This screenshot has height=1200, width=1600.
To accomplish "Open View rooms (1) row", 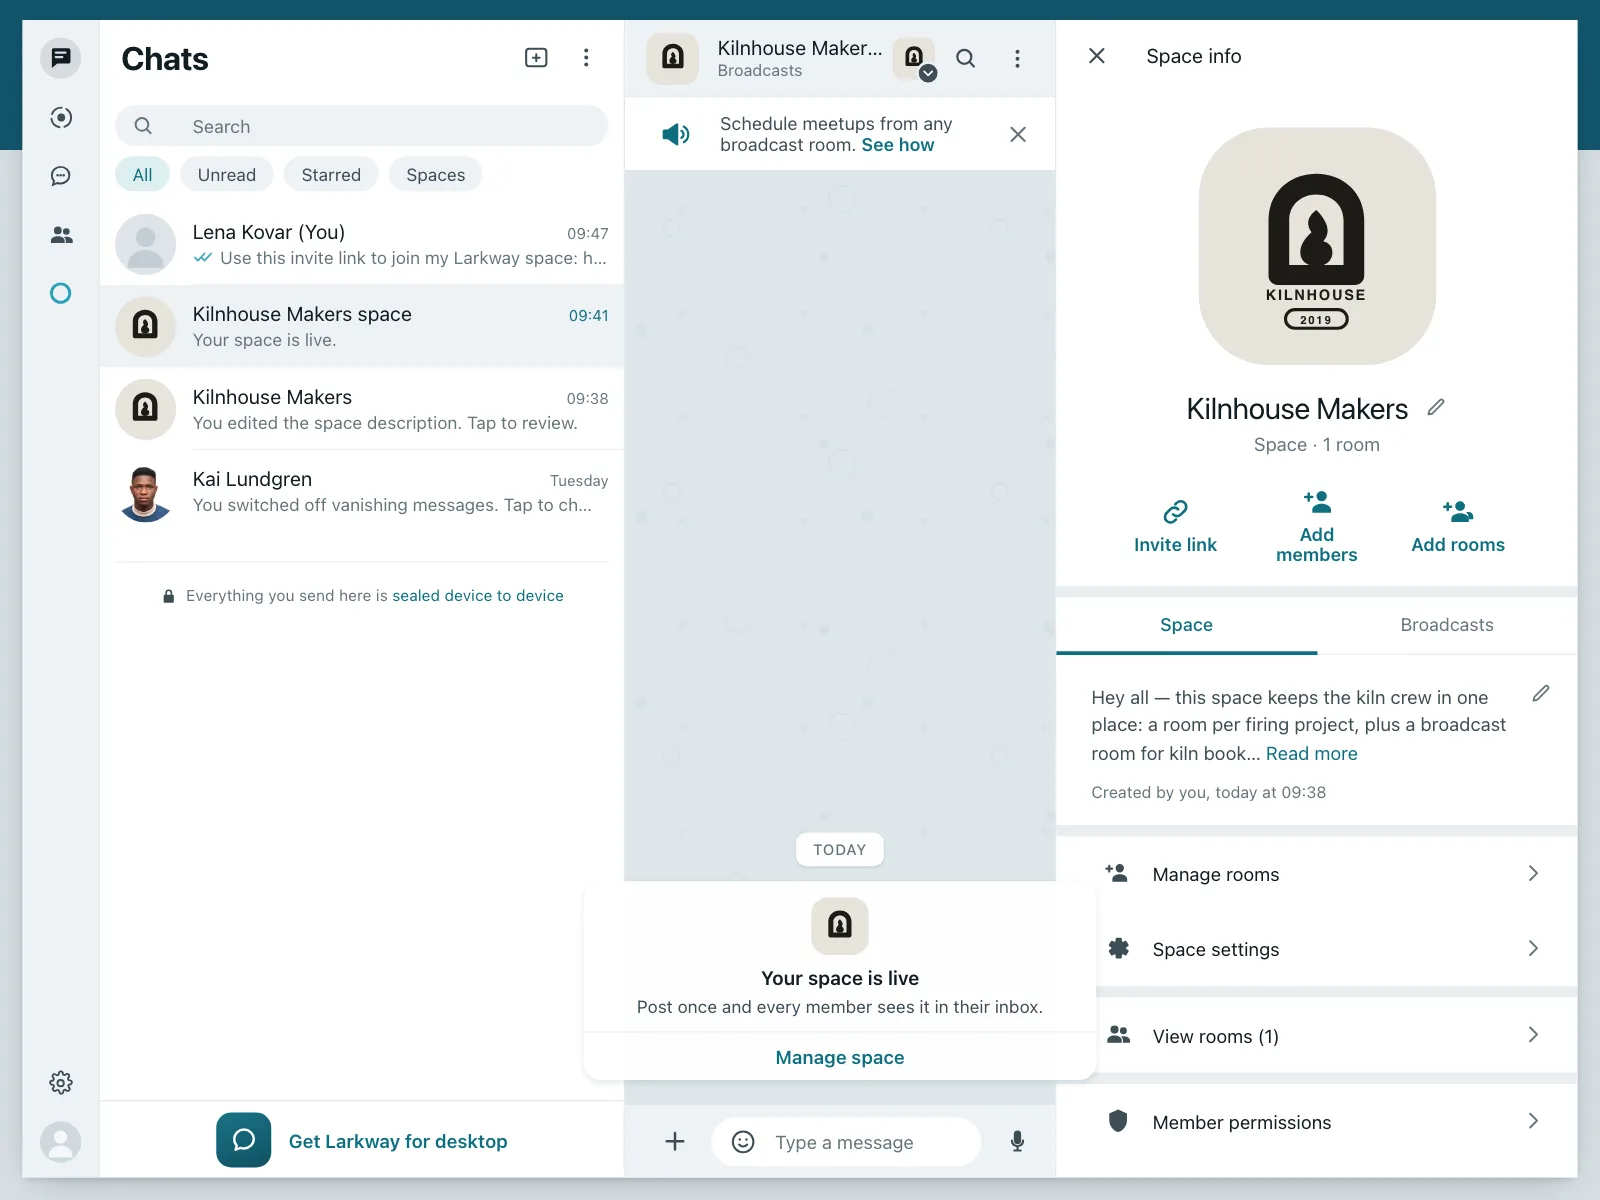I will click(1317, 1036).
